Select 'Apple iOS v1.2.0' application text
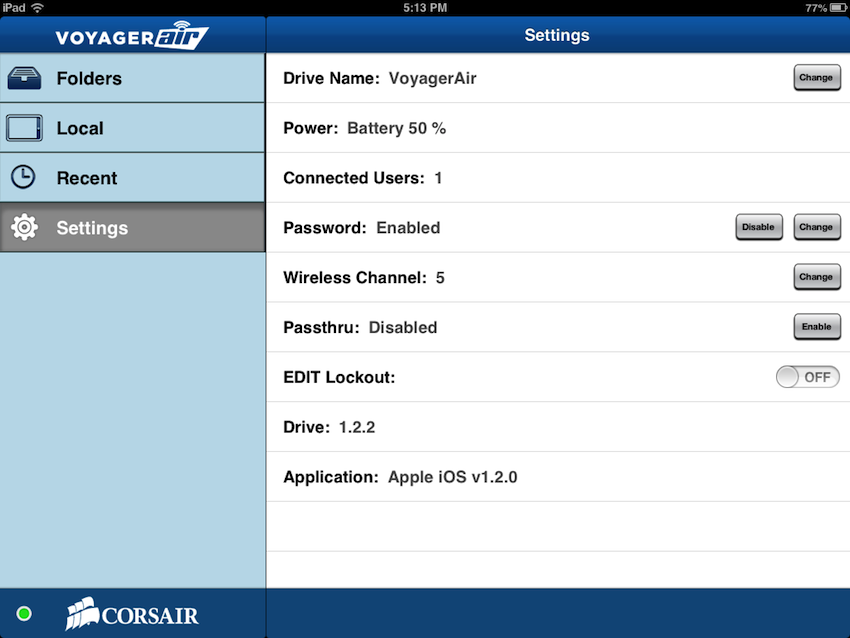This screenshot has width=850, height=638. coord(453,477)
